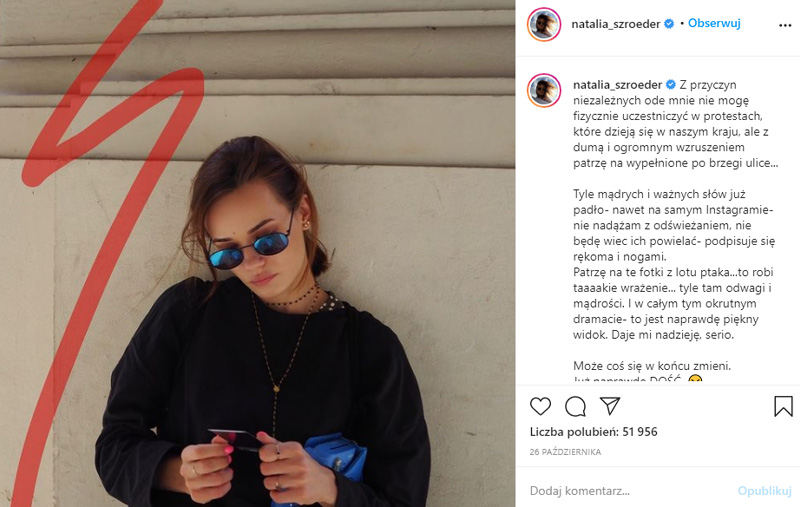This screenshot has width=800, height=507.
Task: Open natalia_szroeder username in the caption
Action: (617, 85)
